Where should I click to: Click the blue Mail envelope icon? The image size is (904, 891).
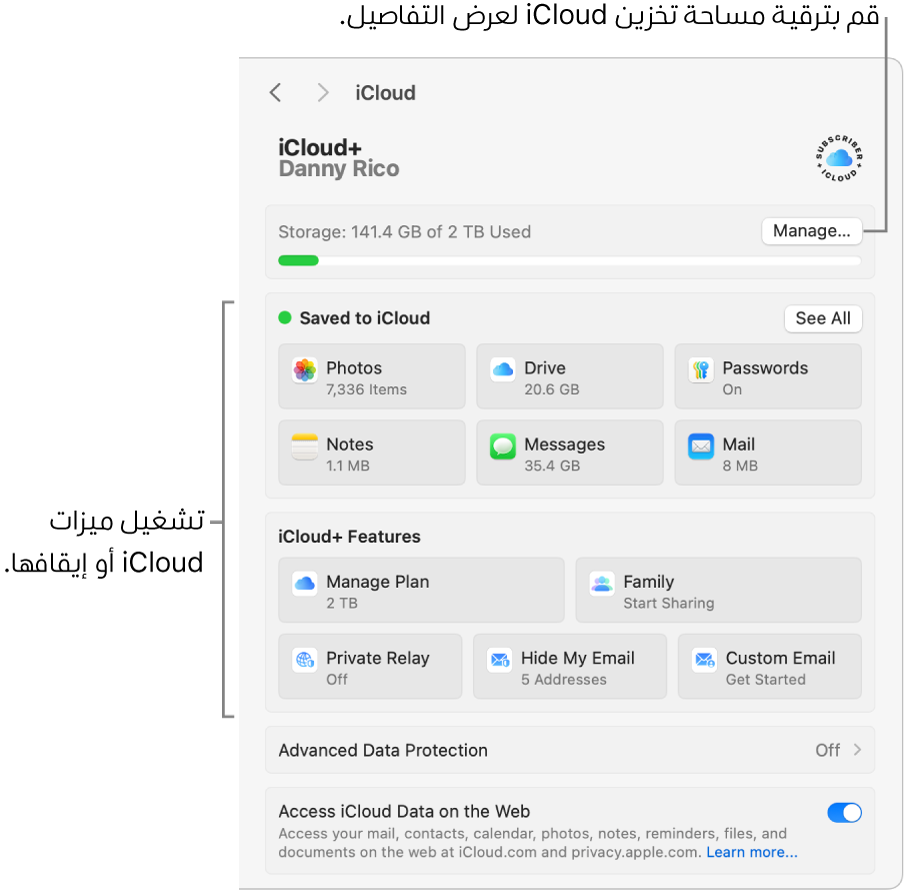point(701,447)
